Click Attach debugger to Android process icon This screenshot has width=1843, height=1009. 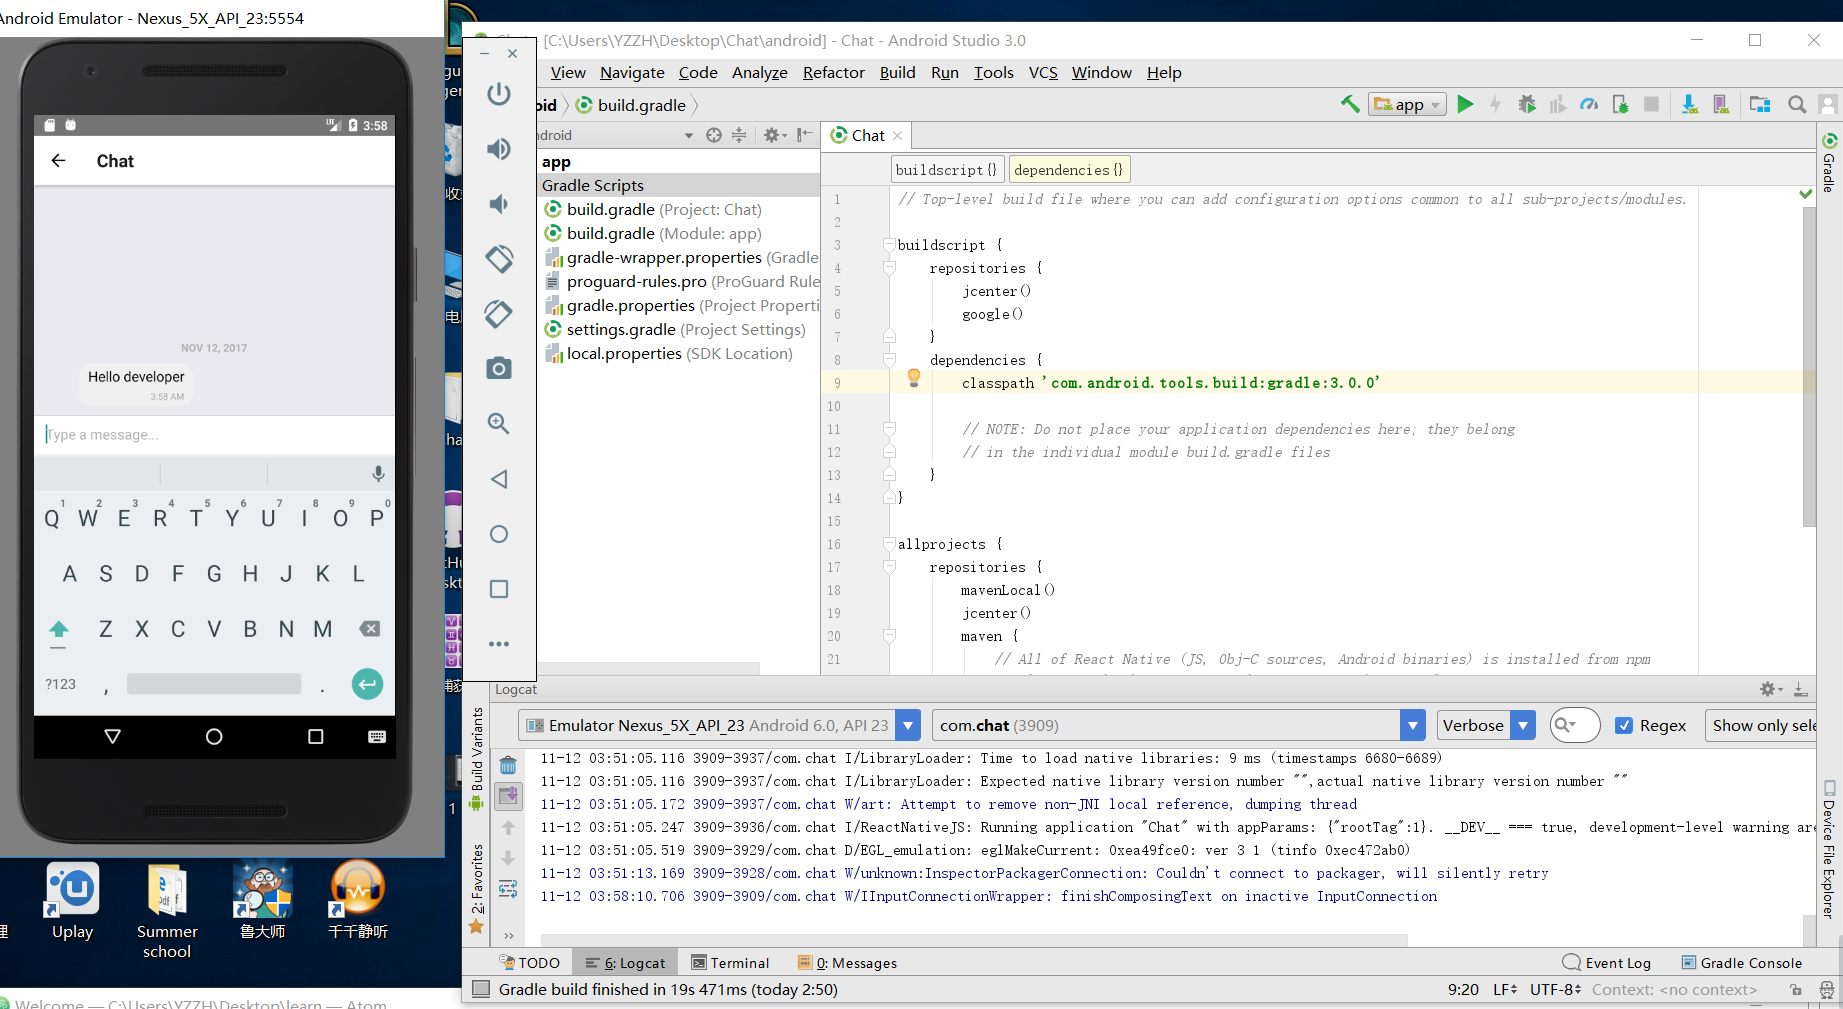point(1620,104)
